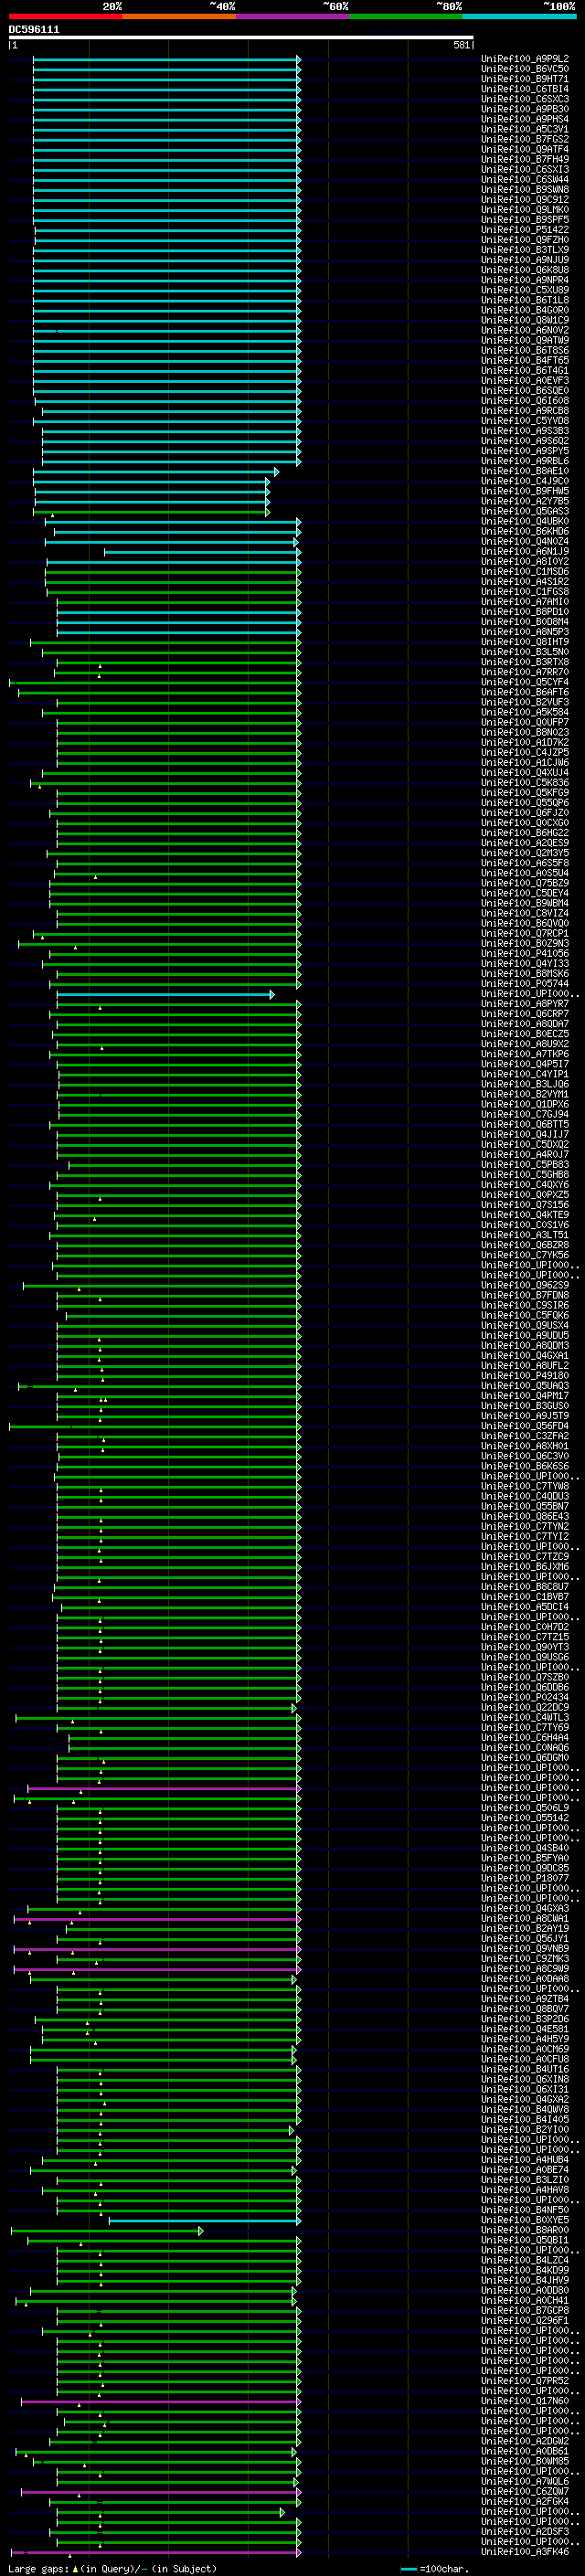Click the cyan ~100% identity legend bar
The height and width of the screenshot is (2576, 585).
[x=519, y=16]
